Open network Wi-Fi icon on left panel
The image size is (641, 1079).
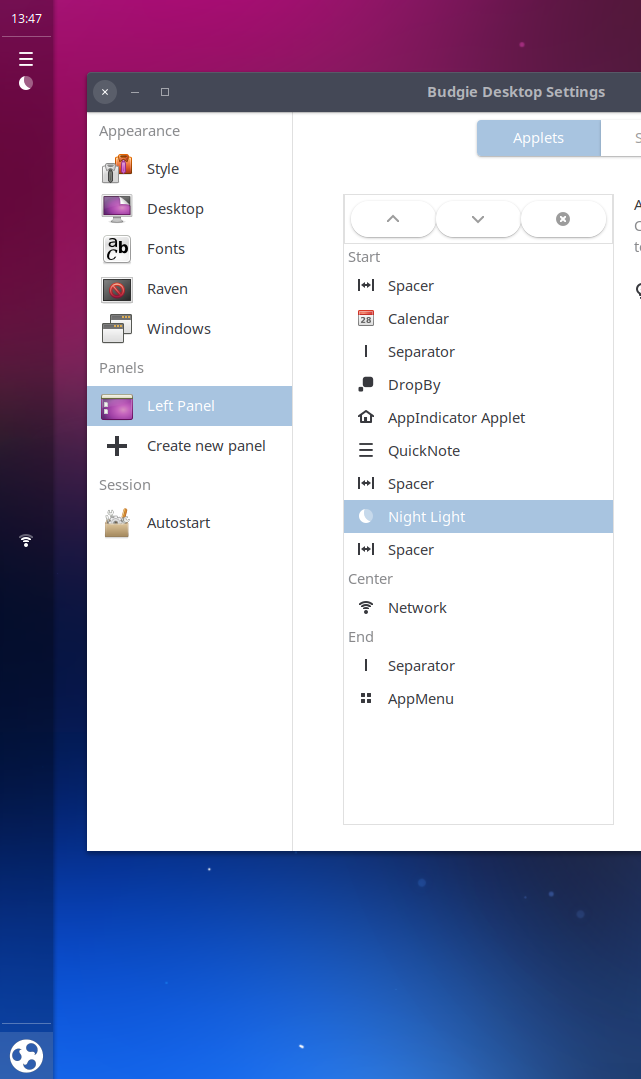[x=26, y=541]
